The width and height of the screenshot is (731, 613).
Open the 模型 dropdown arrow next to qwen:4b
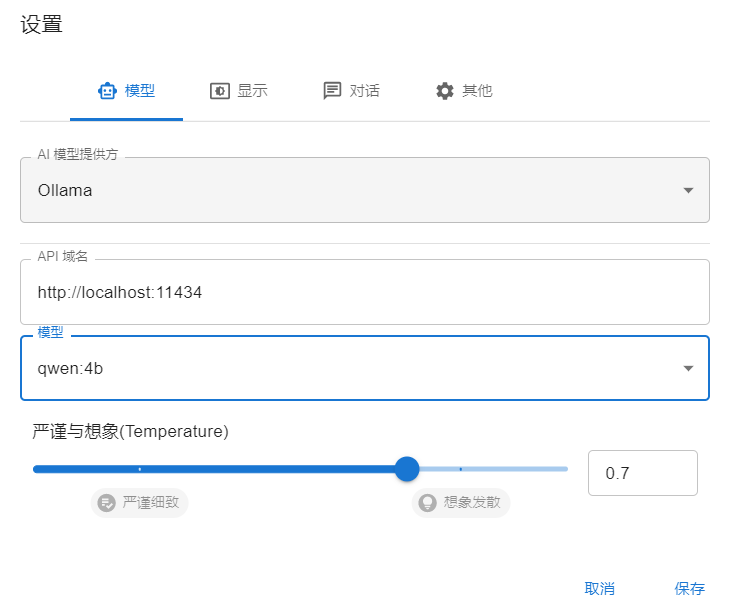(x=688, y=368)
